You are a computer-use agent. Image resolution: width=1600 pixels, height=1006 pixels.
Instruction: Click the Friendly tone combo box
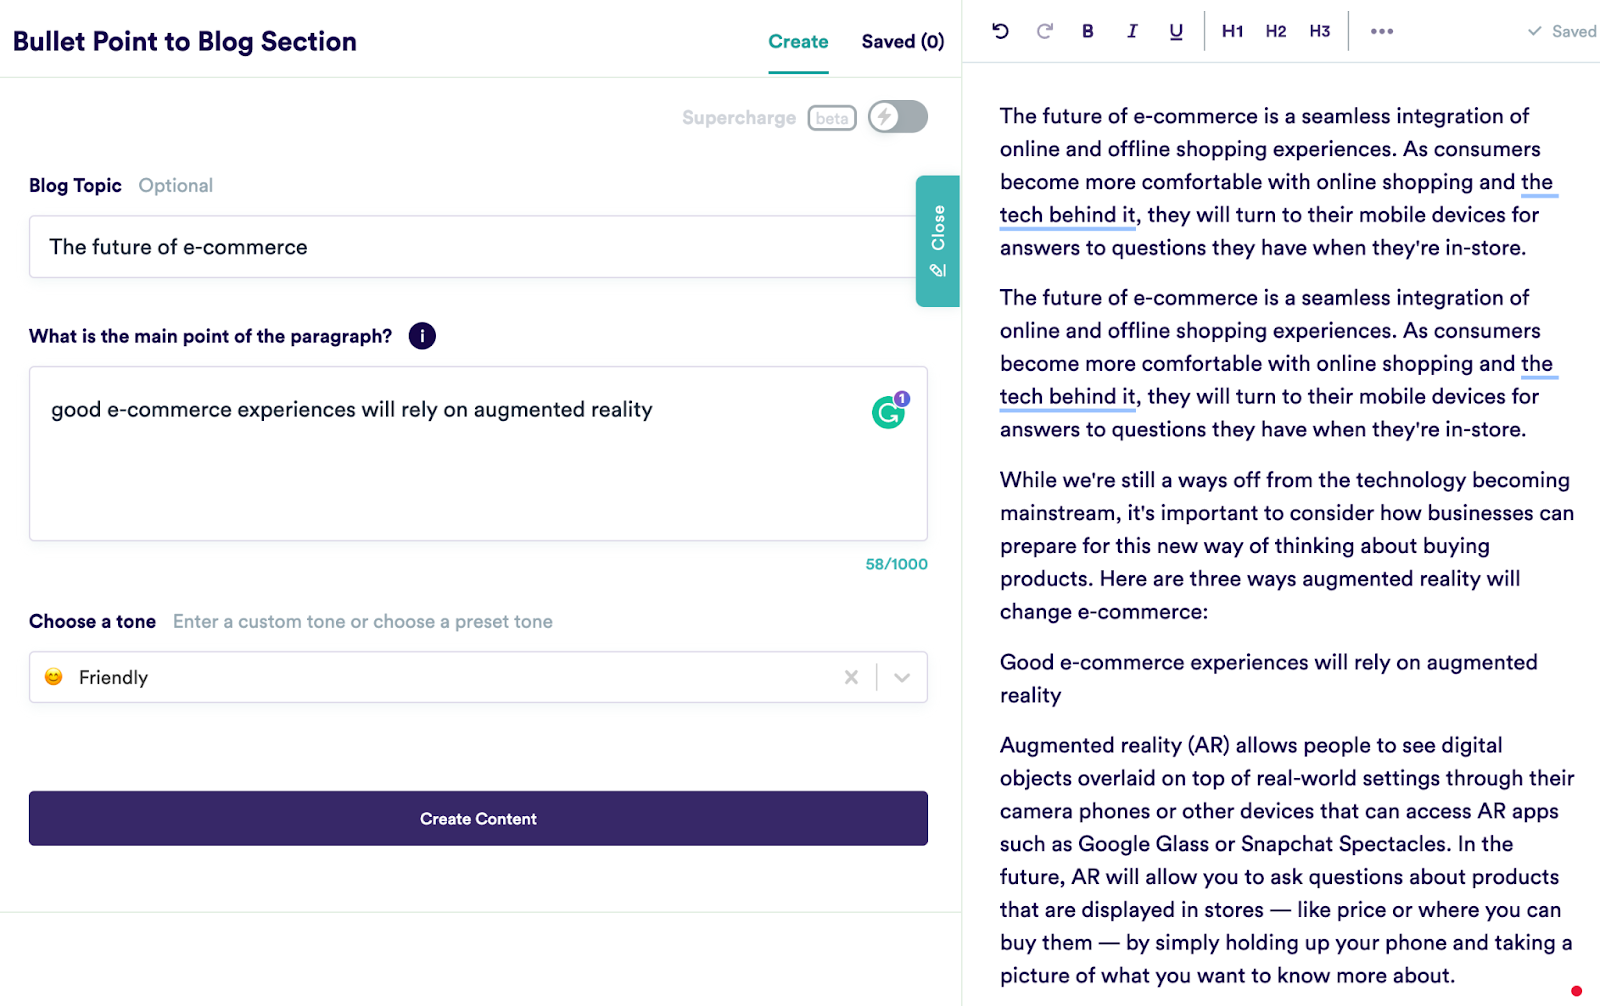(478, 677)
